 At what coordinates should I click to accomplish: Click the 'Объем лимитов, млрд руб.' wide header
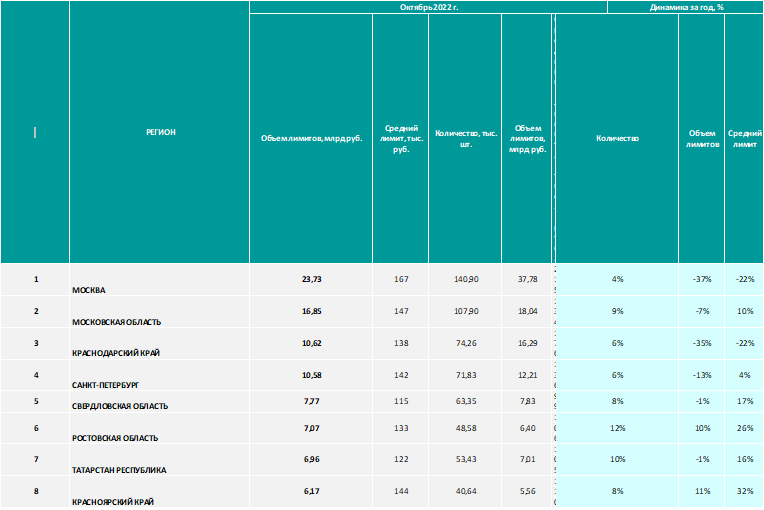pyautogui.click(x=311, y=139)
